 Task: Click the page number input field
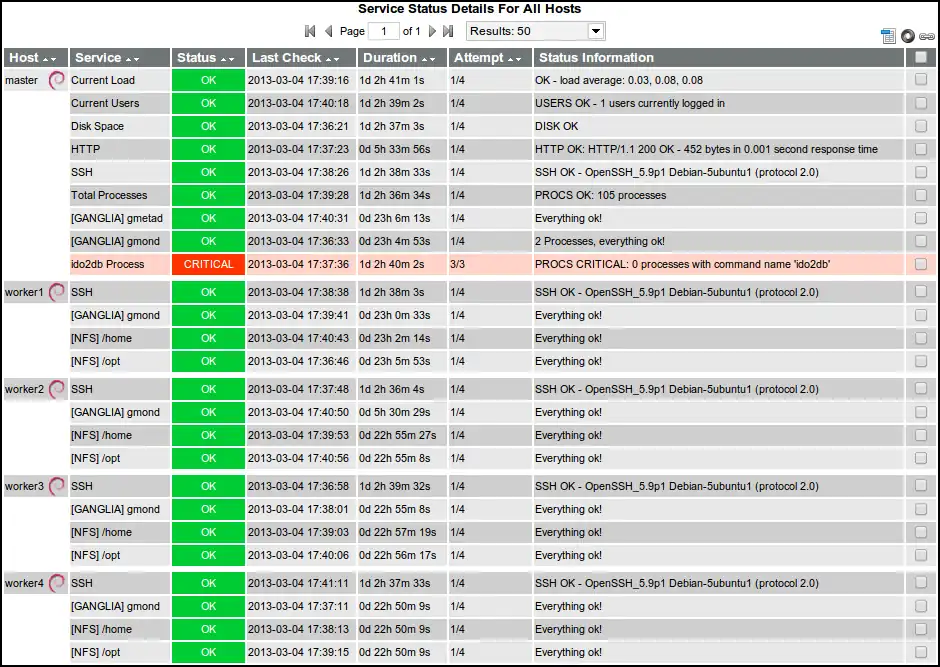(383, 32)
